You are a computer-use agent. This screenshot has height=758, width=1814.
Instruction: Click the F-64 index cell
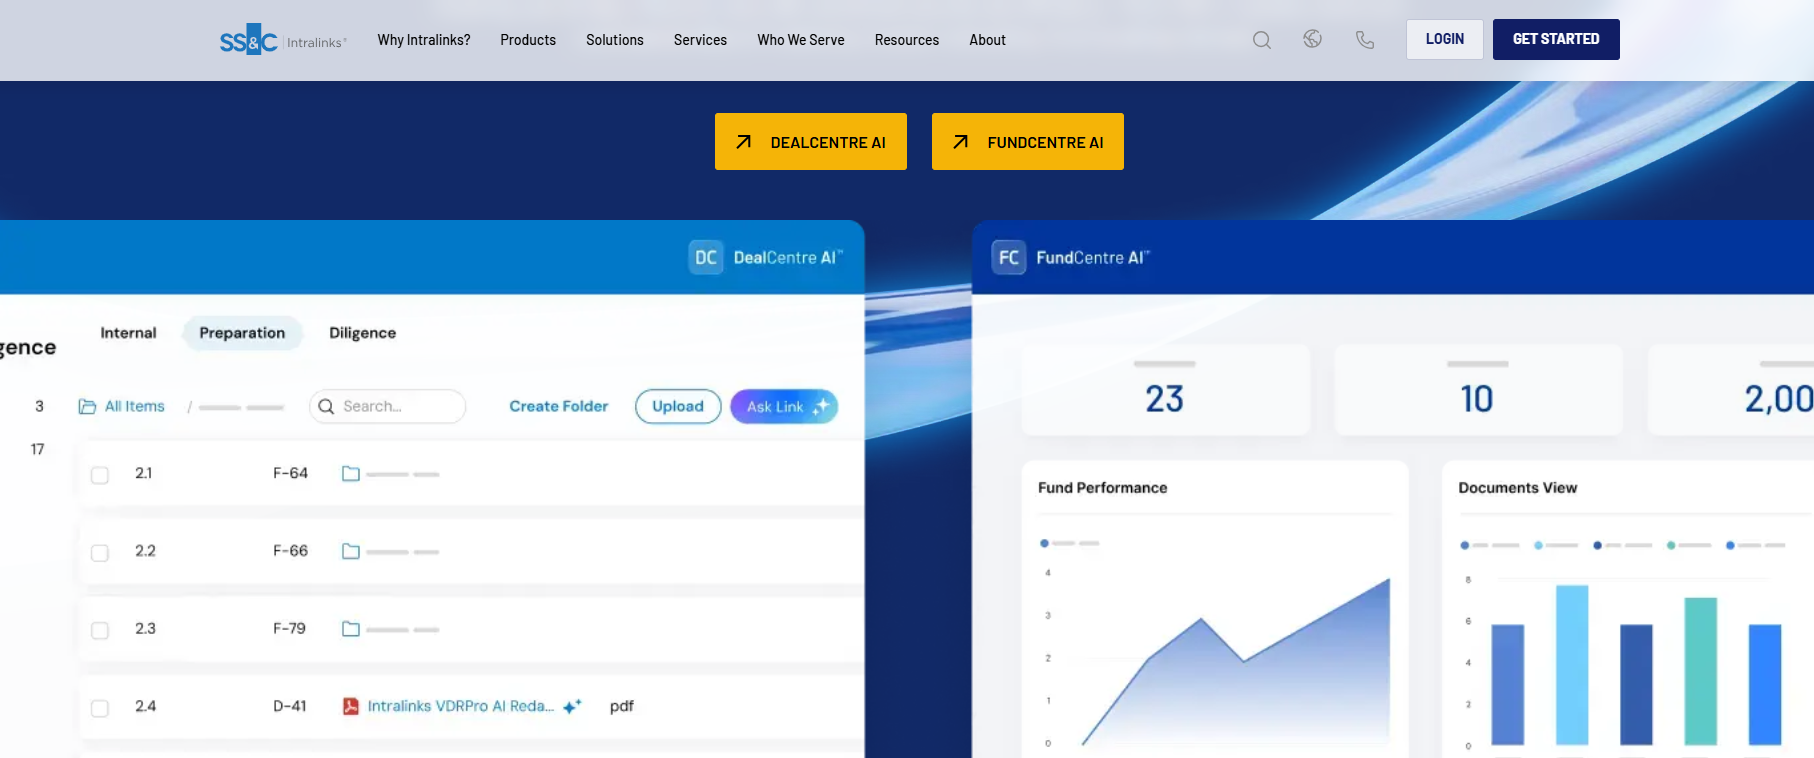[x=291, y=473]
